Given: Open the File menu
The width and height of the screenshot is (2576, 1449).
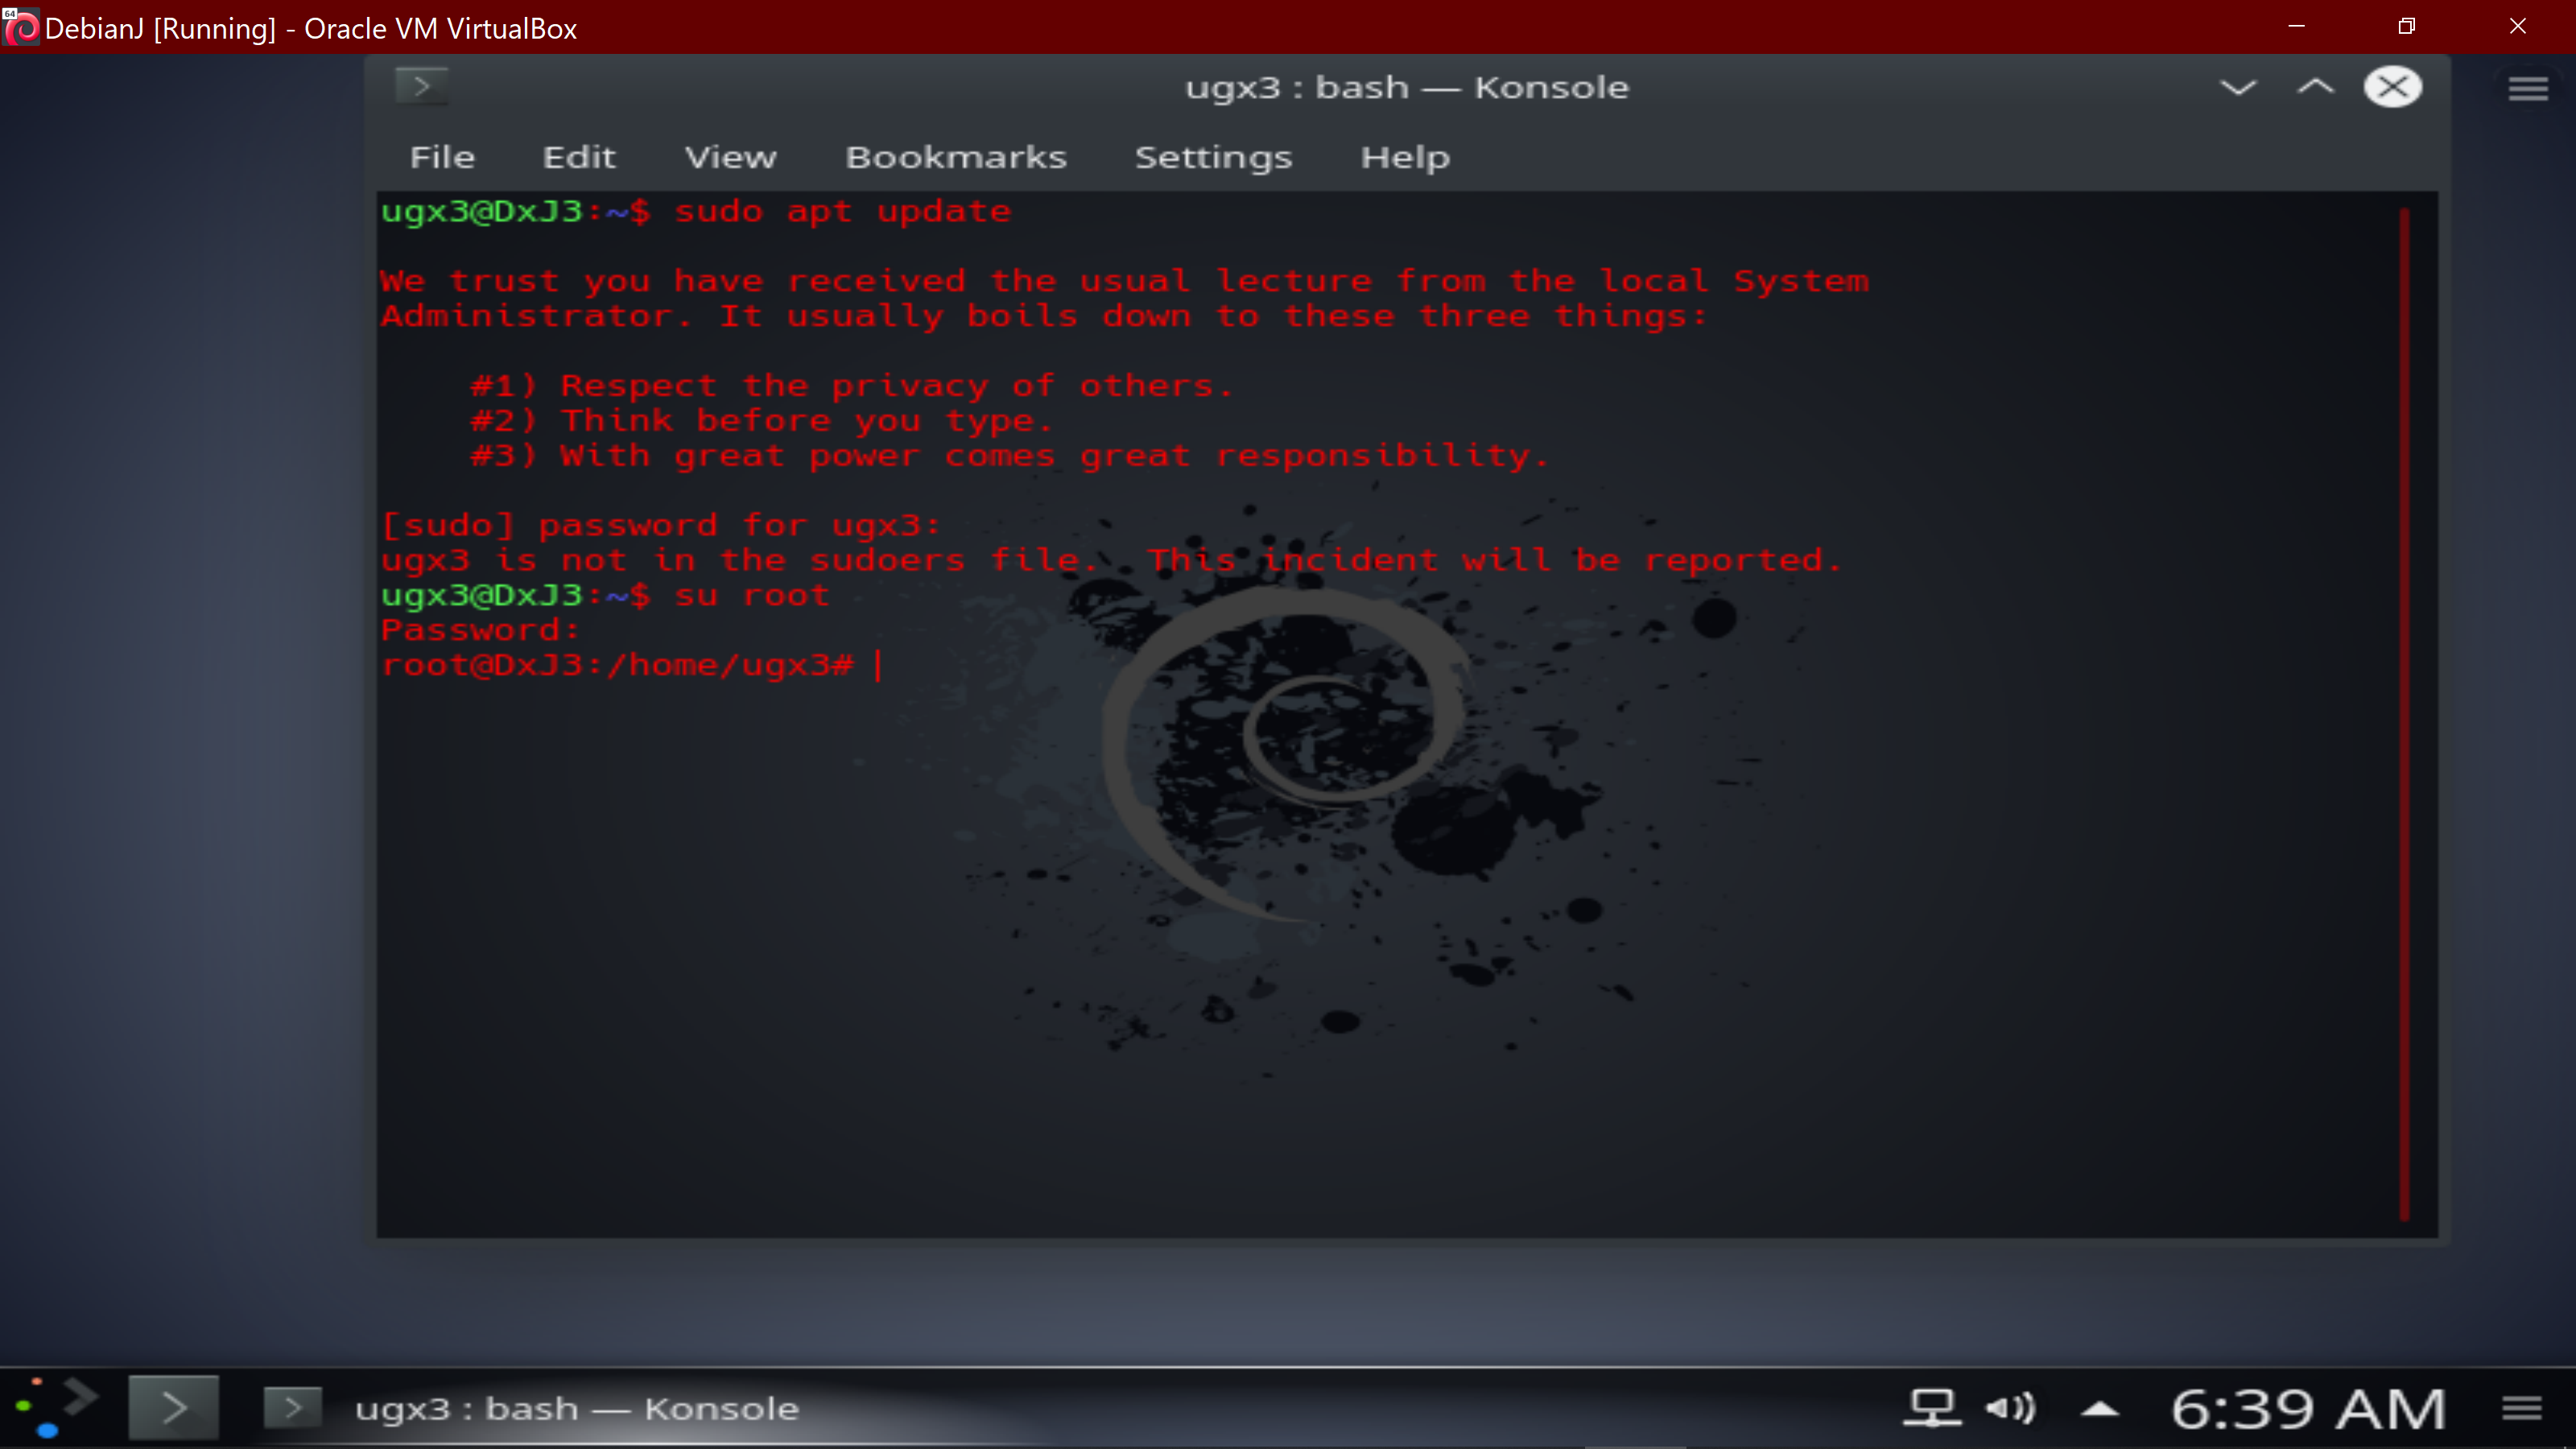Looking at the screenshot, I should point(442,157).
